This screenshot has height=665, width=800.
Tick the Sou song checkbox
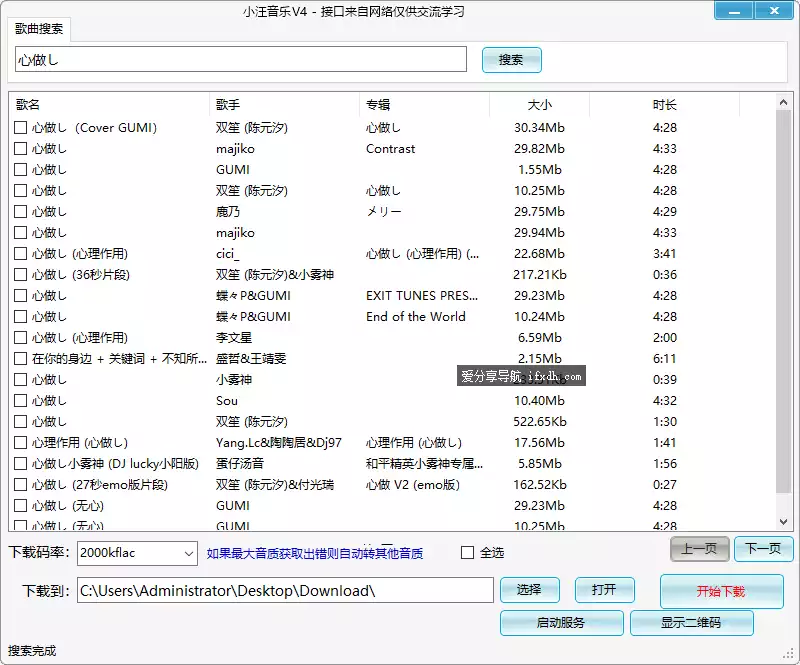pyautogui.click(x=20, y=401)
